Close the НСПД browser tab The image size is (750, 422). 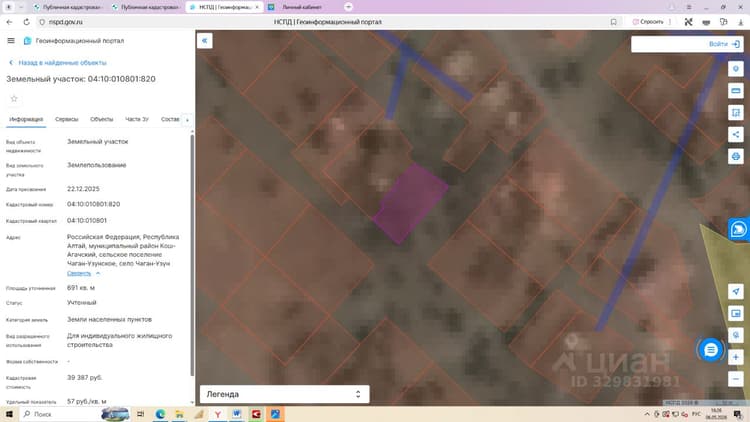click(257, 7)
